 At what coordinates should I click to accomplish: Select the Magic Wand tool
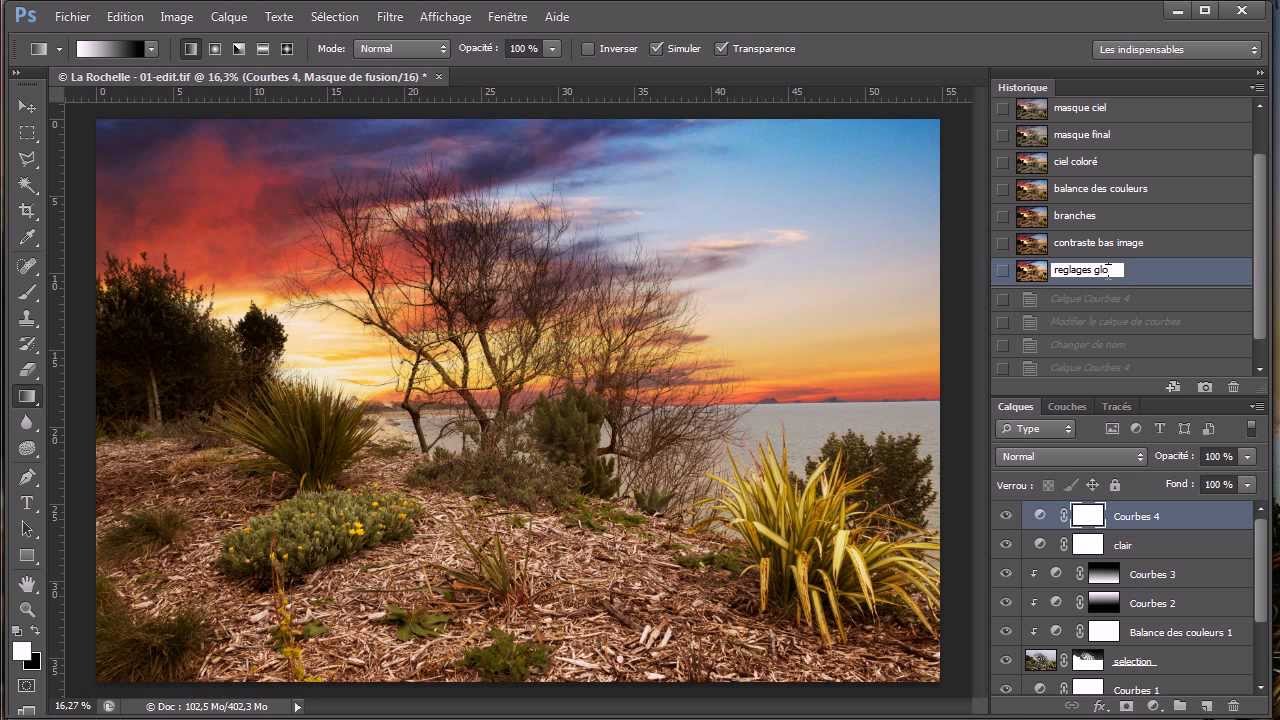27,185
